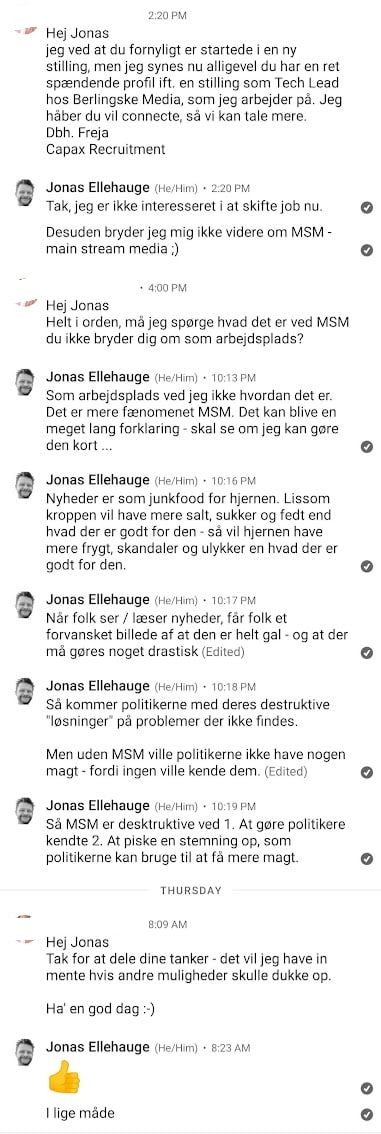Open Jonas Ellehauge's profile from the 10:13 PM message

click(x=98, y=377)
